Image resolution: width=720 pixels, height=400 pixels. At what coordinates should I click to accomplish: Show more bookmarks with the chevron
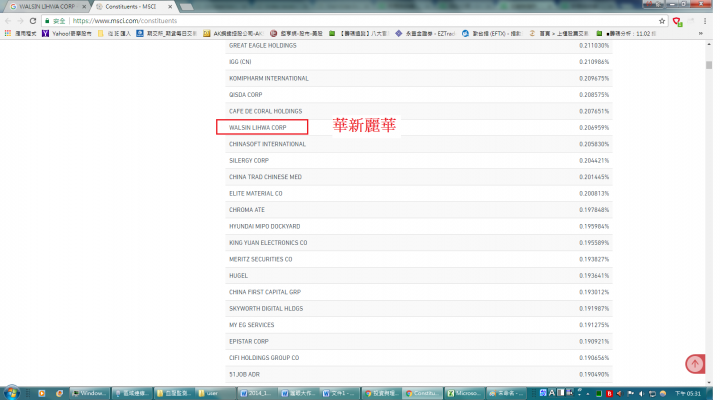pos(701,34)
